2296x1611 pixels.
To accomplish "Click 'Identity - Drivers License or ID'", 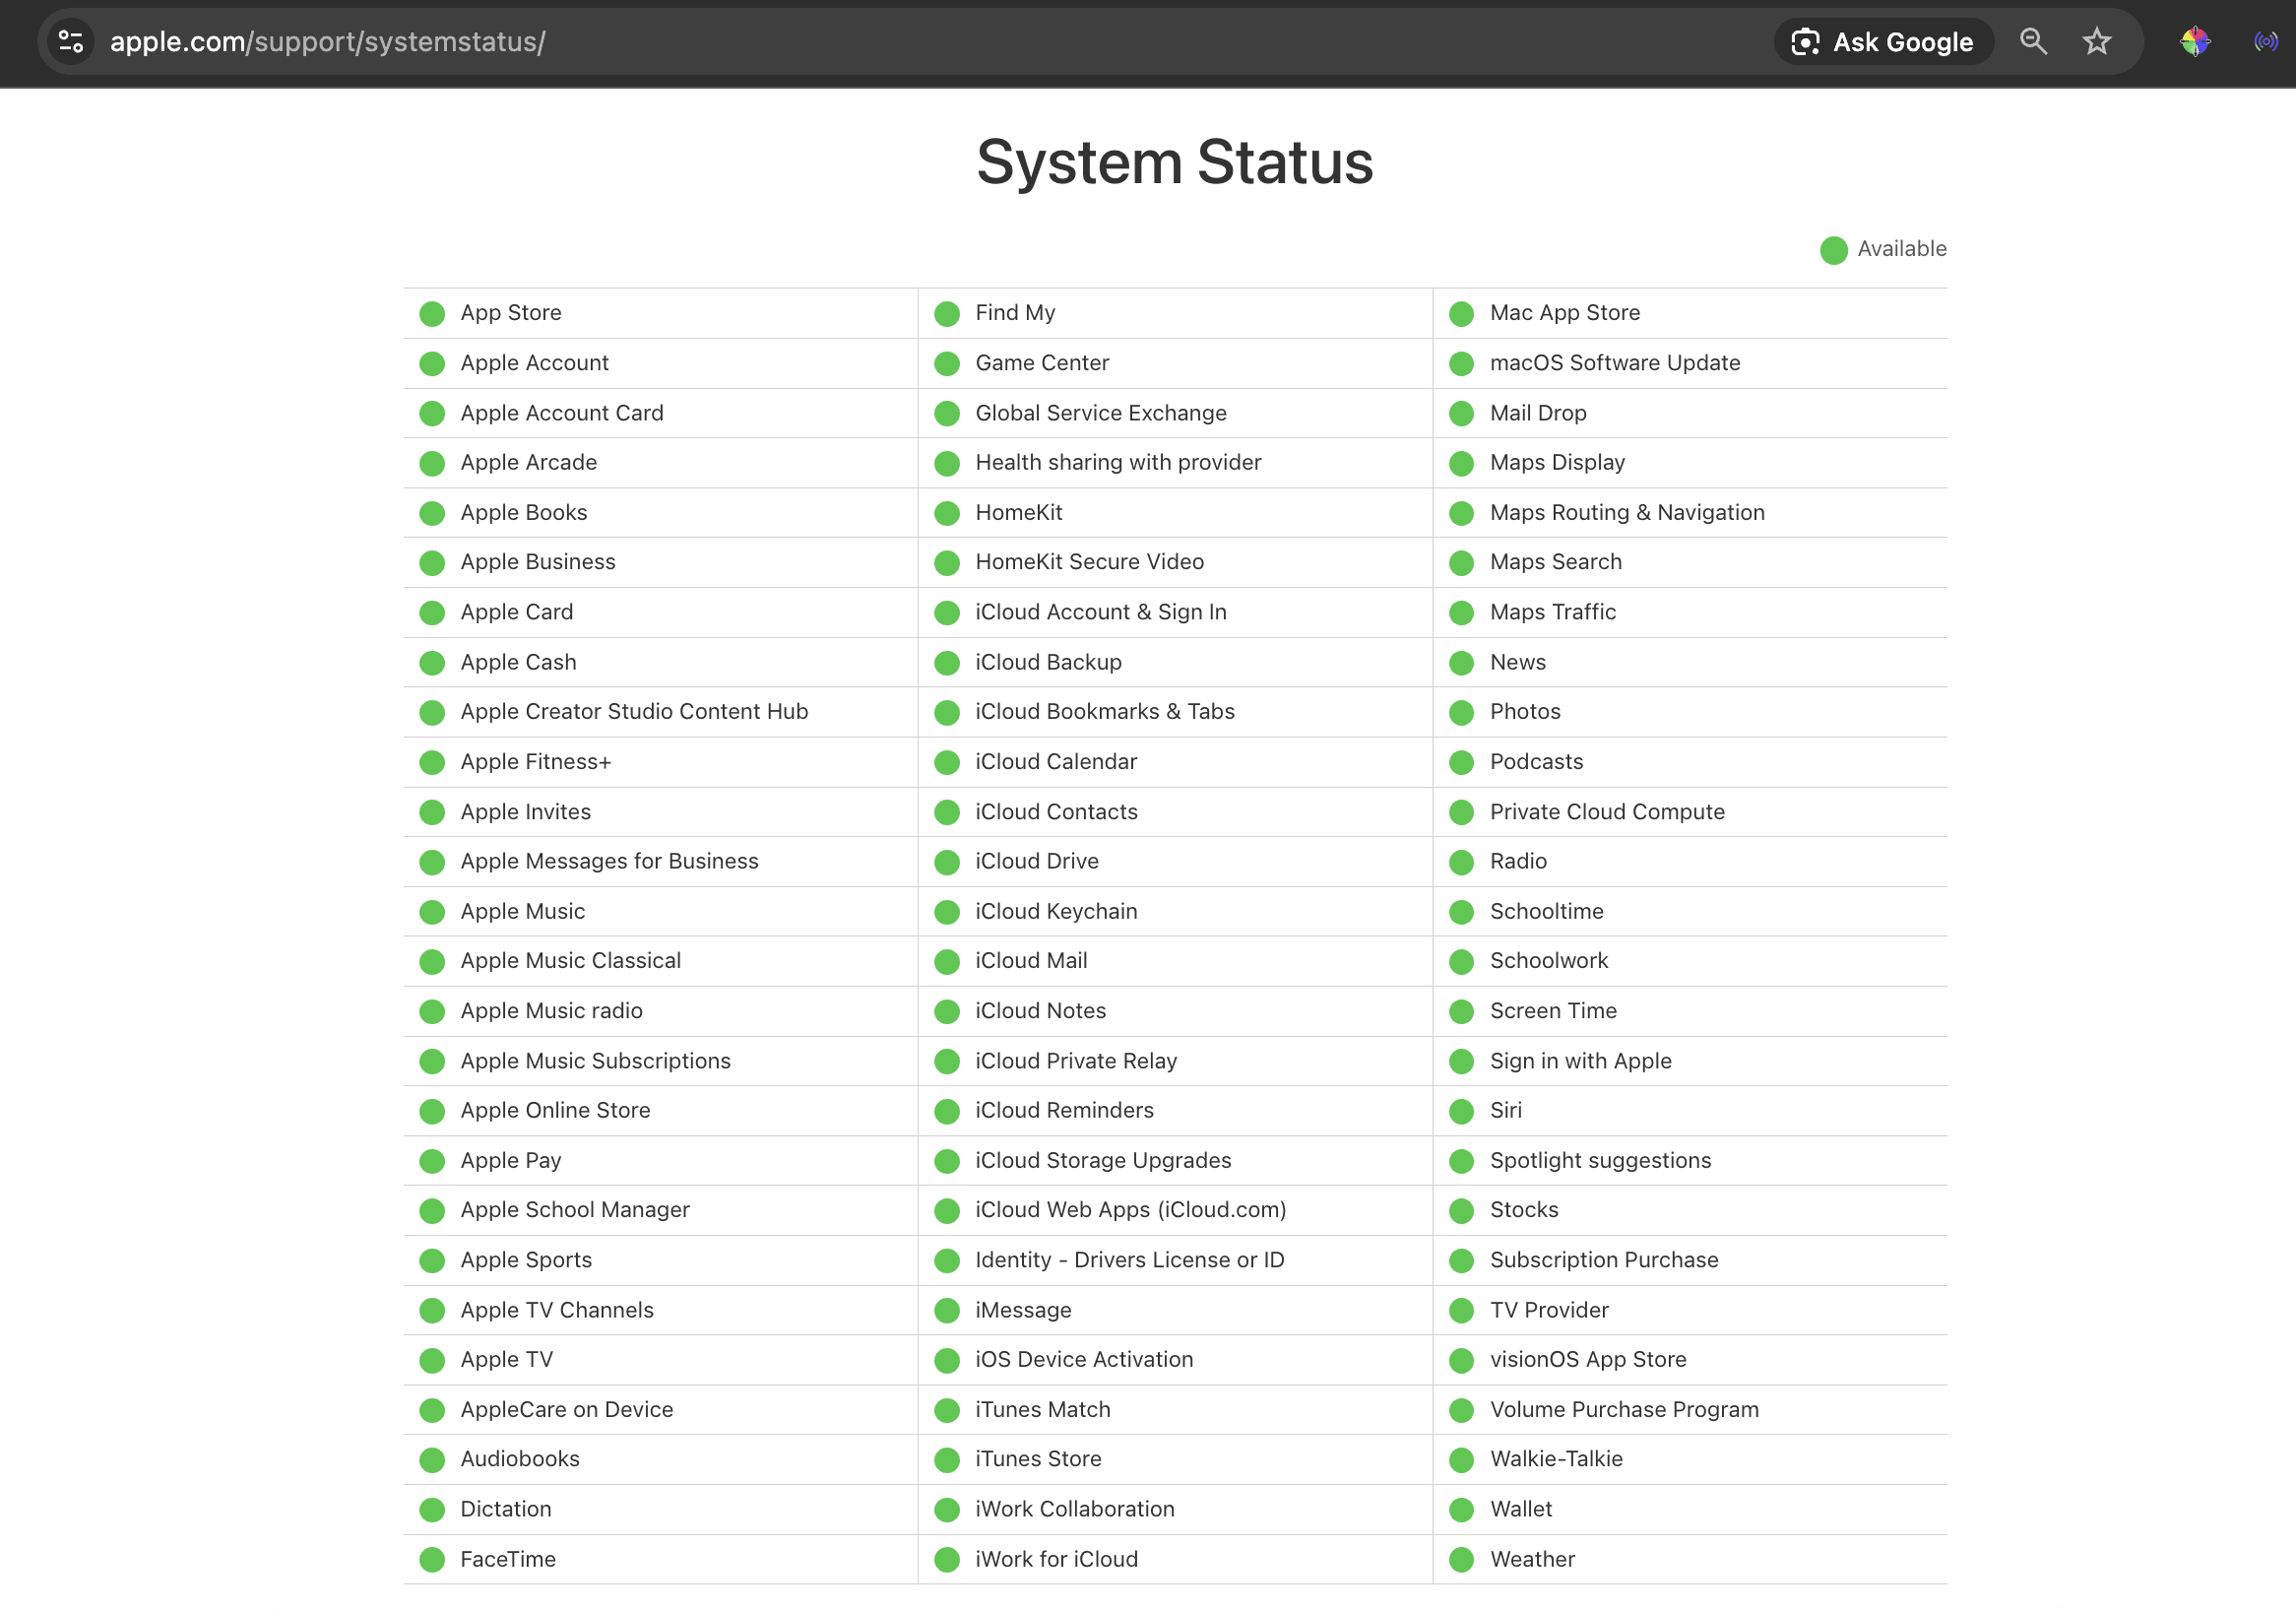I will [1130, 1260].
